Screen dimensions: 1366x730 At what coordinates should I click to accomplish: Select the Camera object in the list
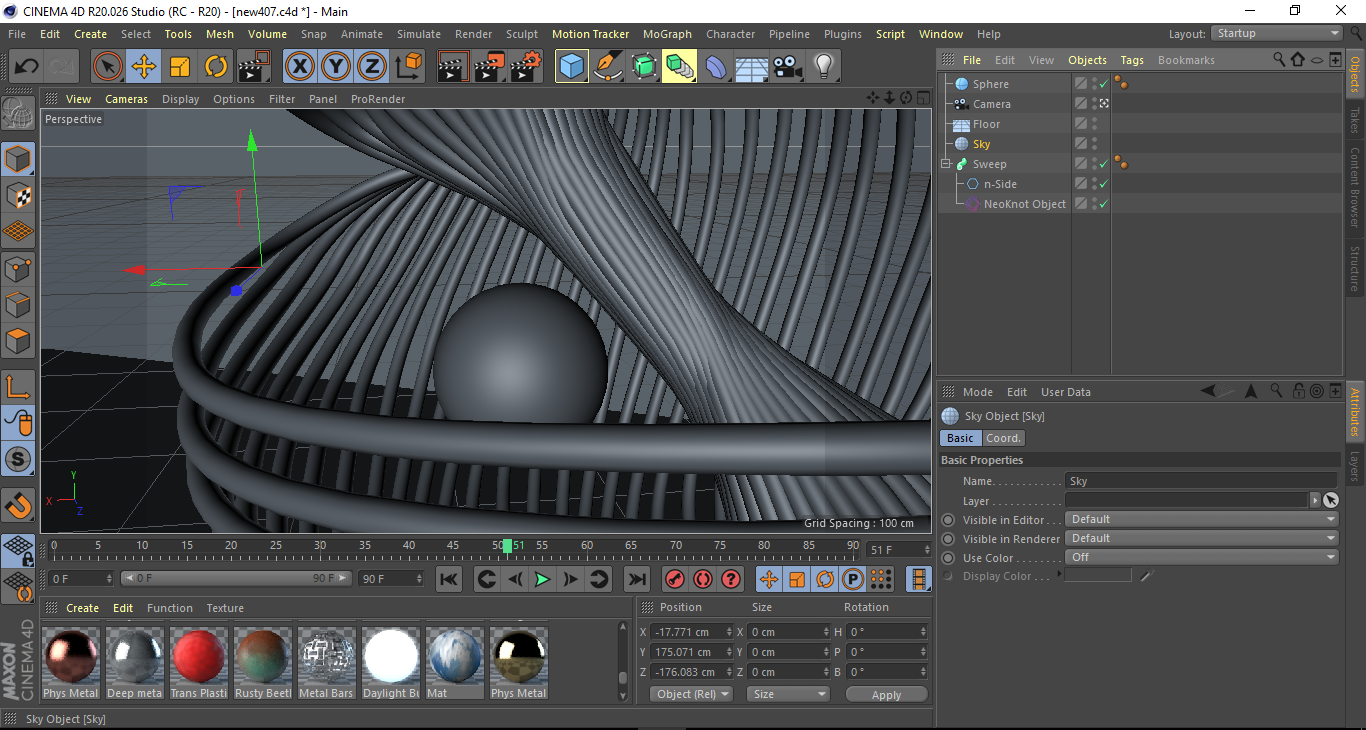click(991, 104)
